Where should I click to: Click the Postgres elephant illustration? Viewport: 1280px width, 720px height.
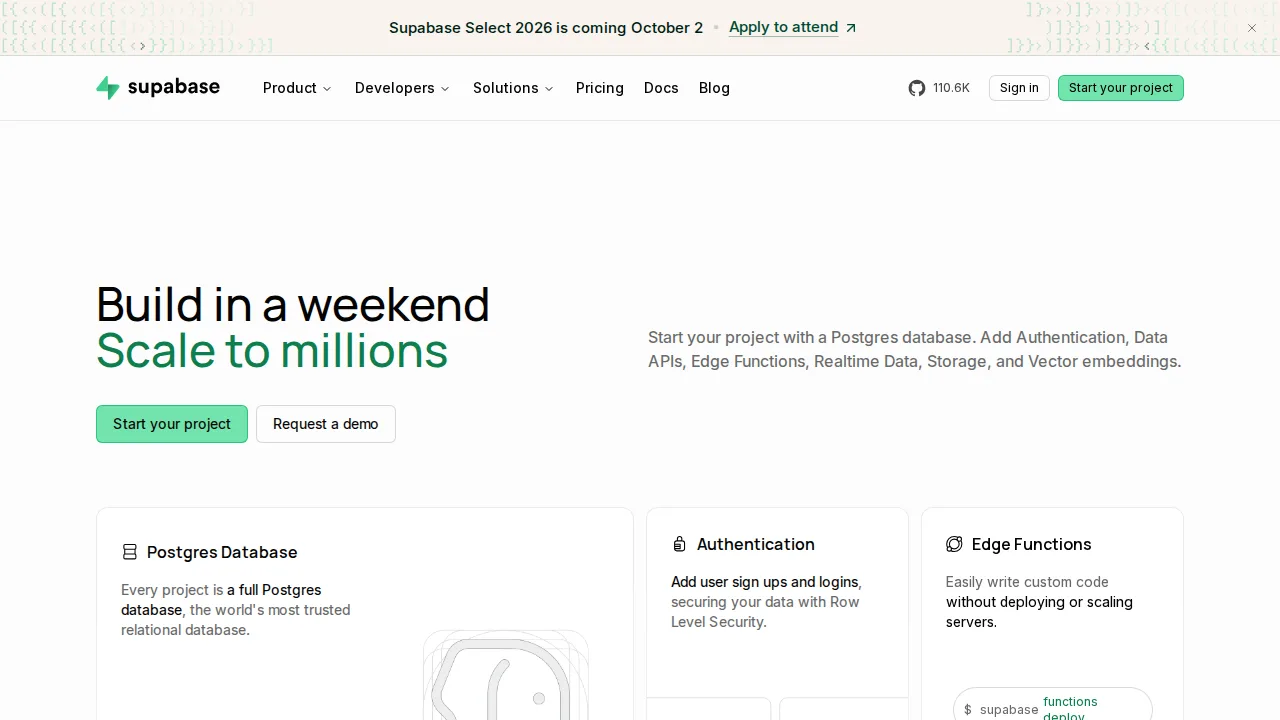tap(505, 675)
